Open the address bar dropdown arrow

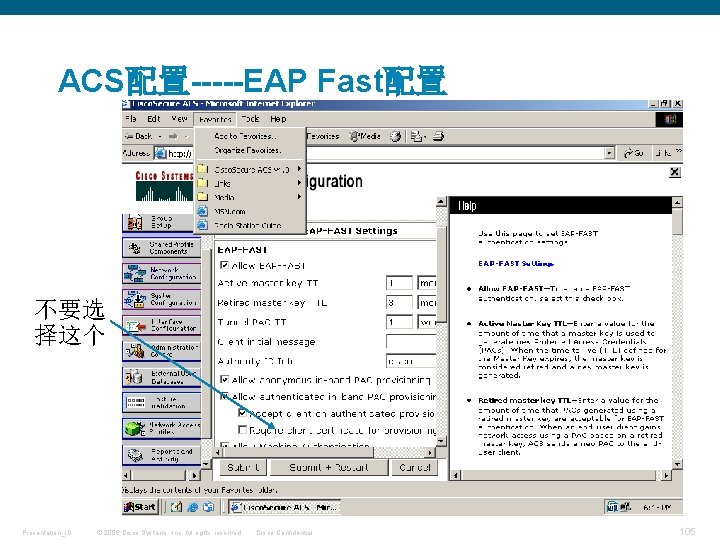pos(609,153)
